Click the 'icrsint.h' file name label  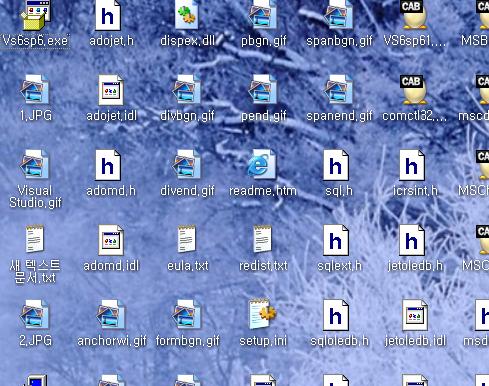coord(415,191)
